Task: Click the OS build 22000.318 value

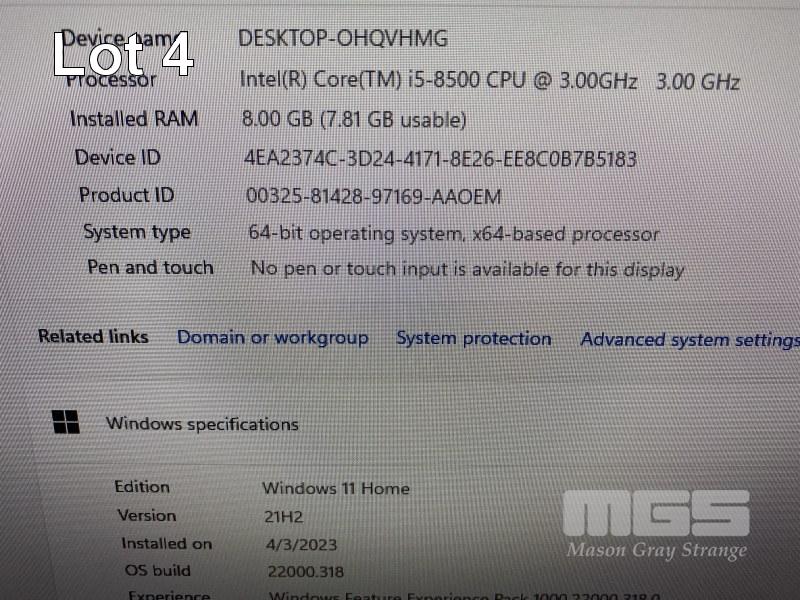Action: 306,571
